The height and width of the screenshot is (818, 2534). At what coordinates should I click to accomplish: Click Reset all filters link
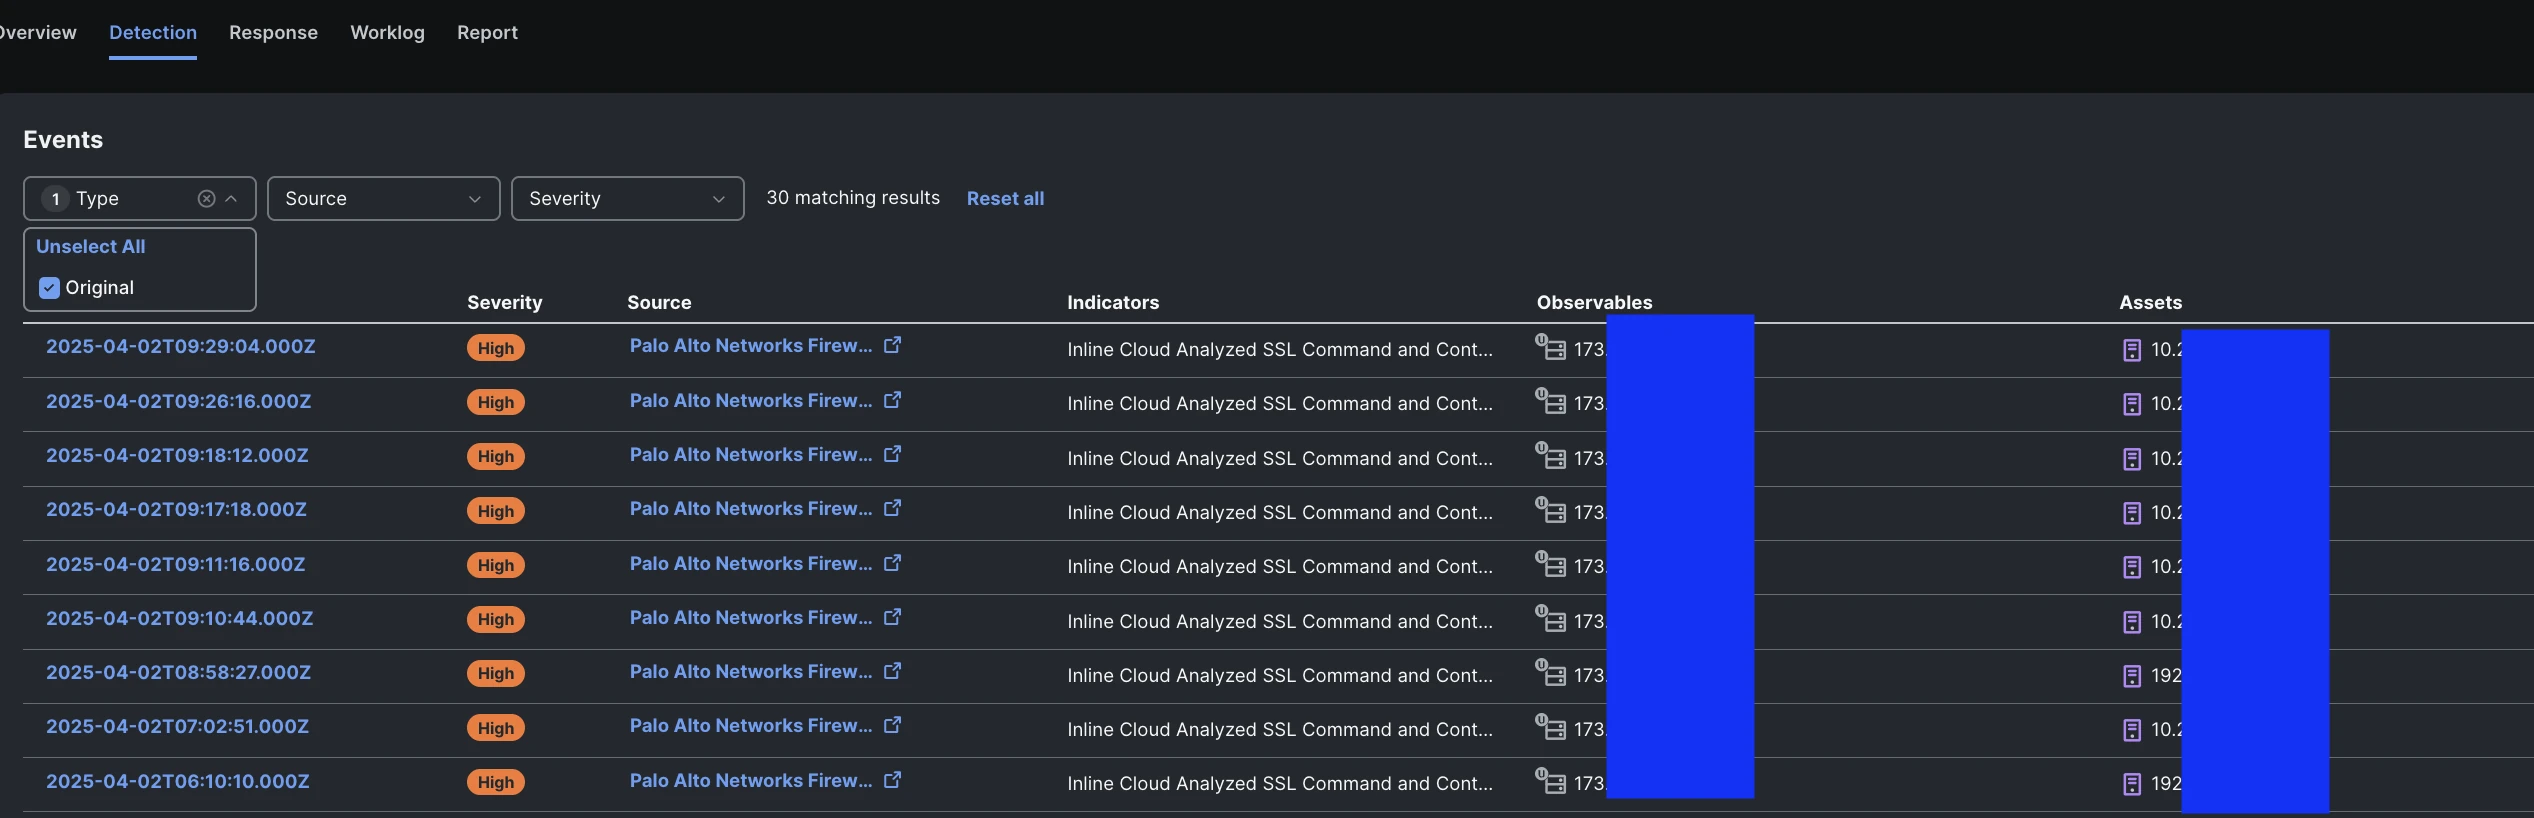1005,199
